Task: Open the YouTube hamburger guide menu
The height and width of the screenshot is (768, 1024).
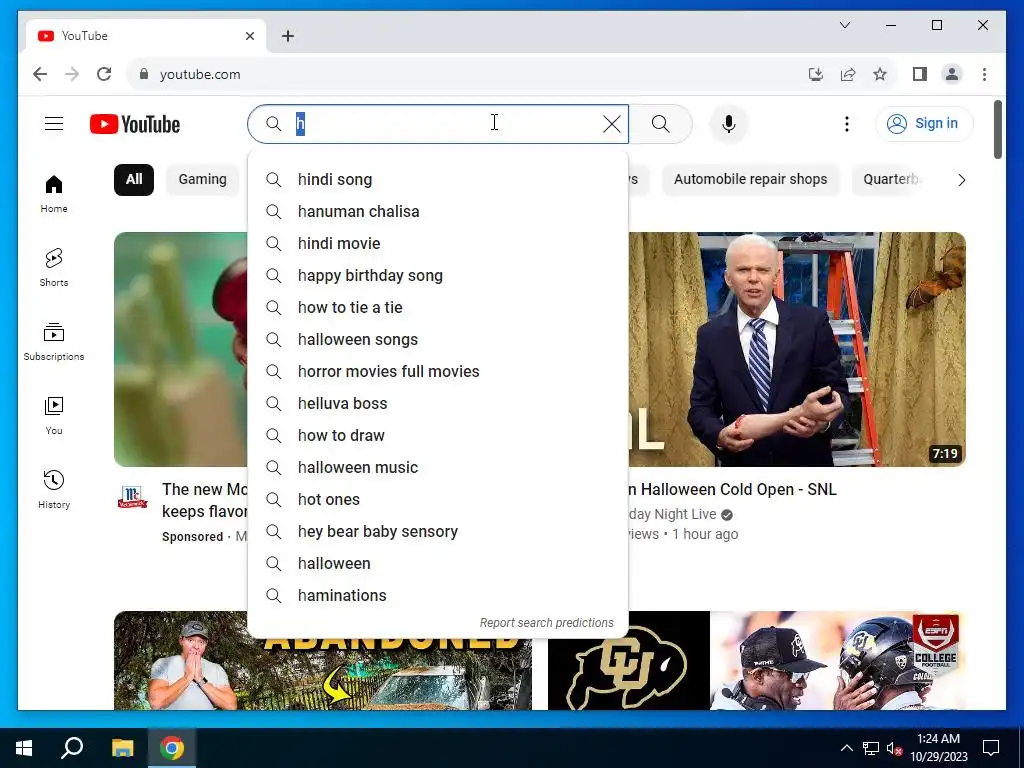Action: click(54, 124)
